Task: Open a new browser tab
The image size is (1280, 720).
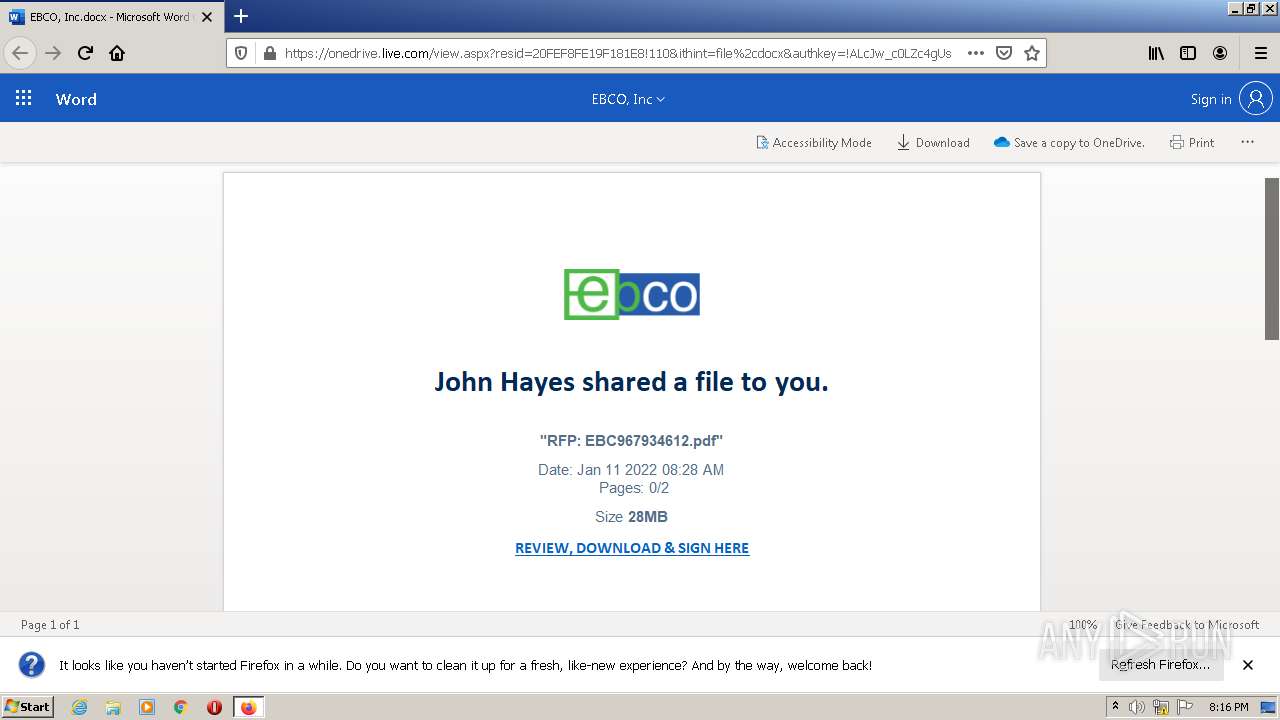Action: (241, 16)
